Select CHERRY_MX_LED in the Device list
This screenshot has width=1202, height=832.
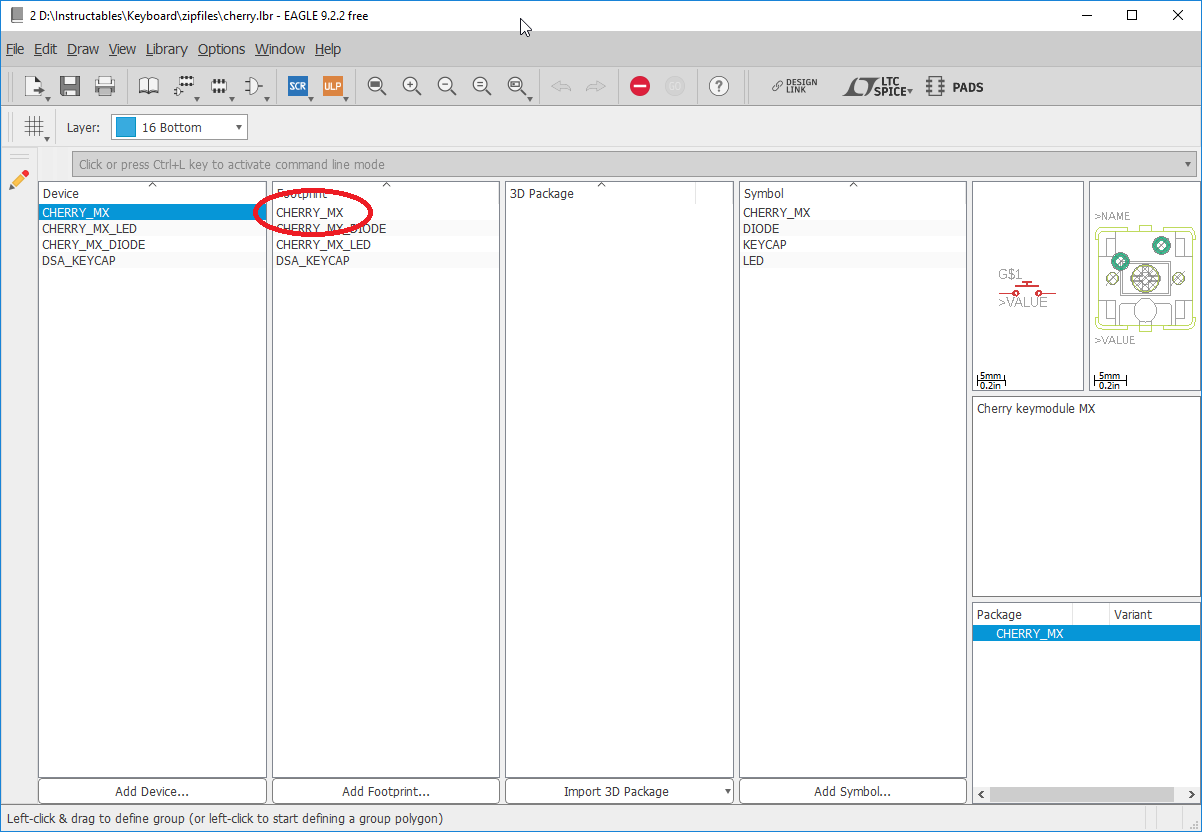click(x=152, y=229)
